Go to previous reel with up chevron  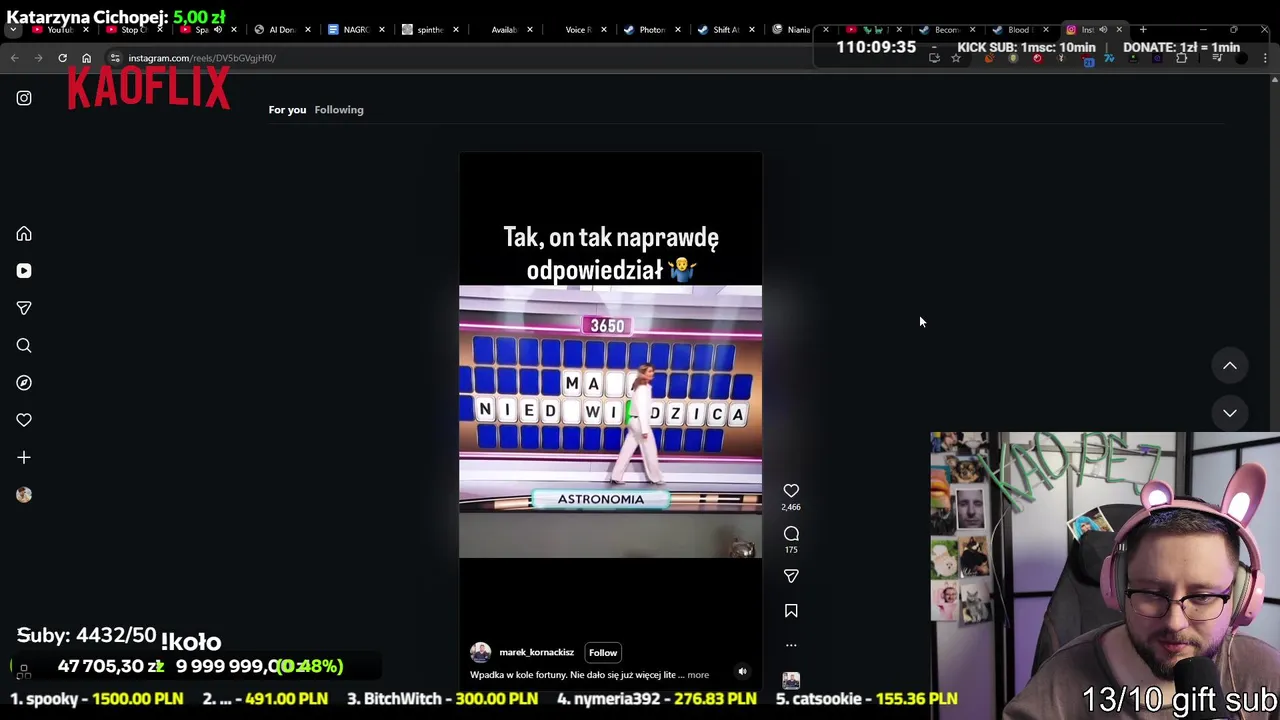pos(1230,366)
